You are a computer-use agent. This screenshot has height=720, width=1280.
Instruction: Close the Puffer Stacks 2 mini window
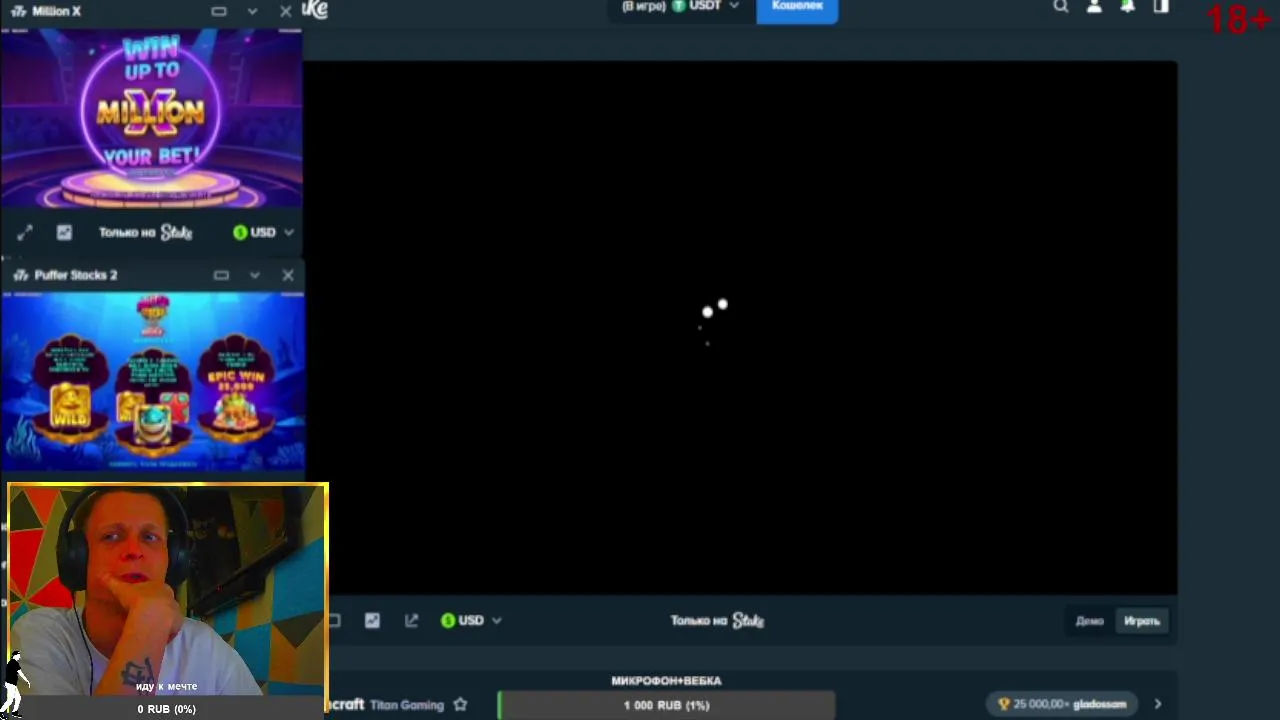coord(288,275)
